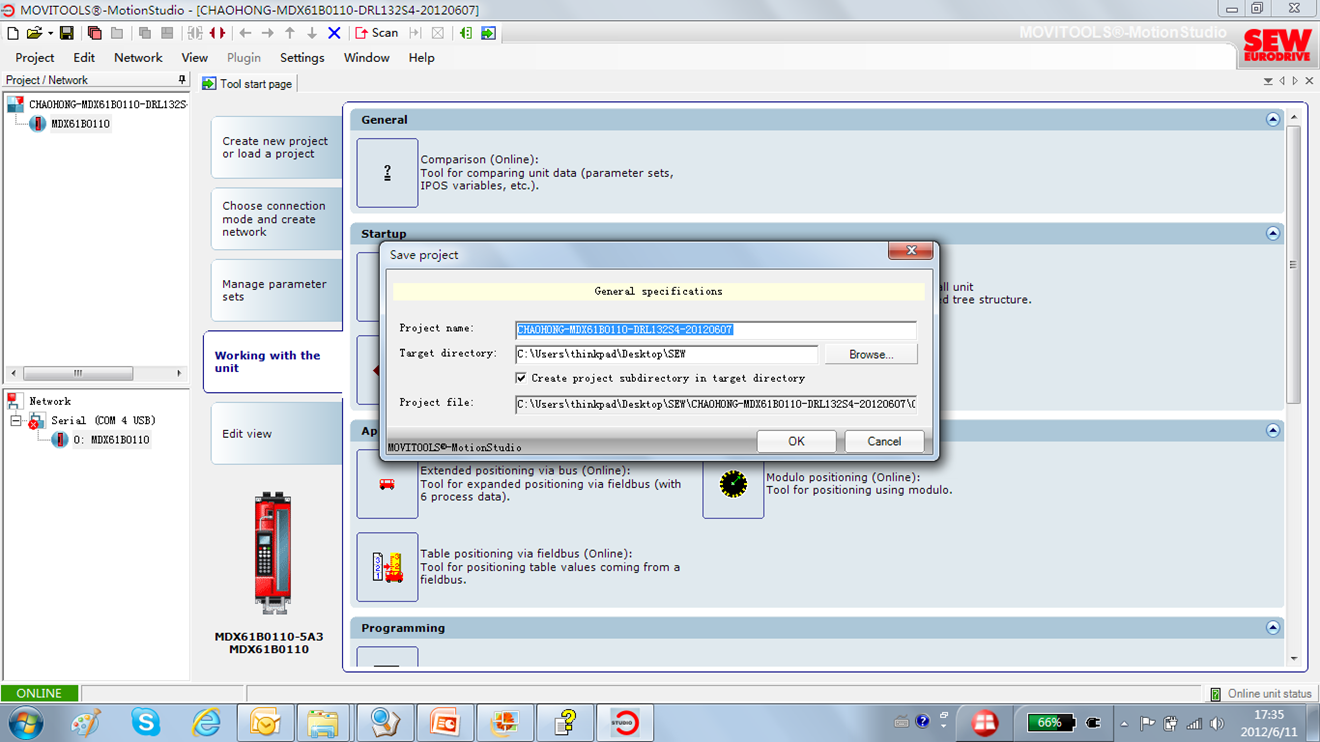Open the Network menu
Image resolution: width=1320 pixels, height=742 pixels.
click(x=138, y=58)
